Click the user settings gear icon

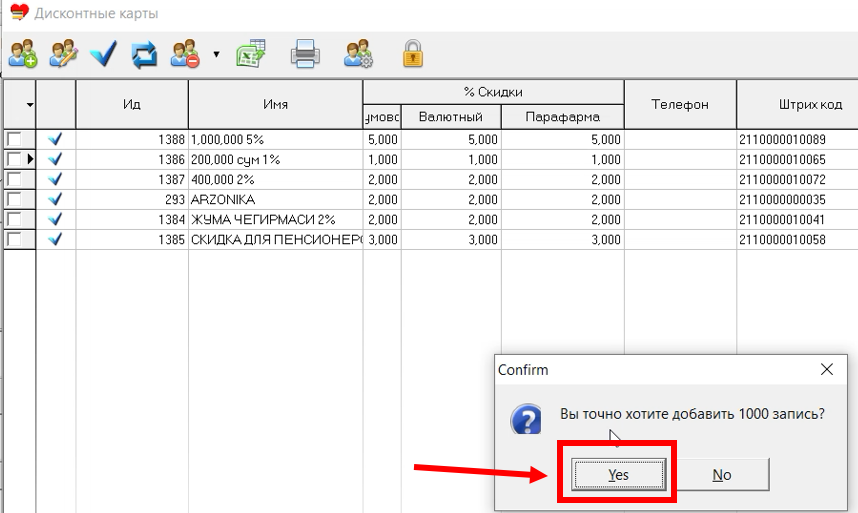coord(358,54)
